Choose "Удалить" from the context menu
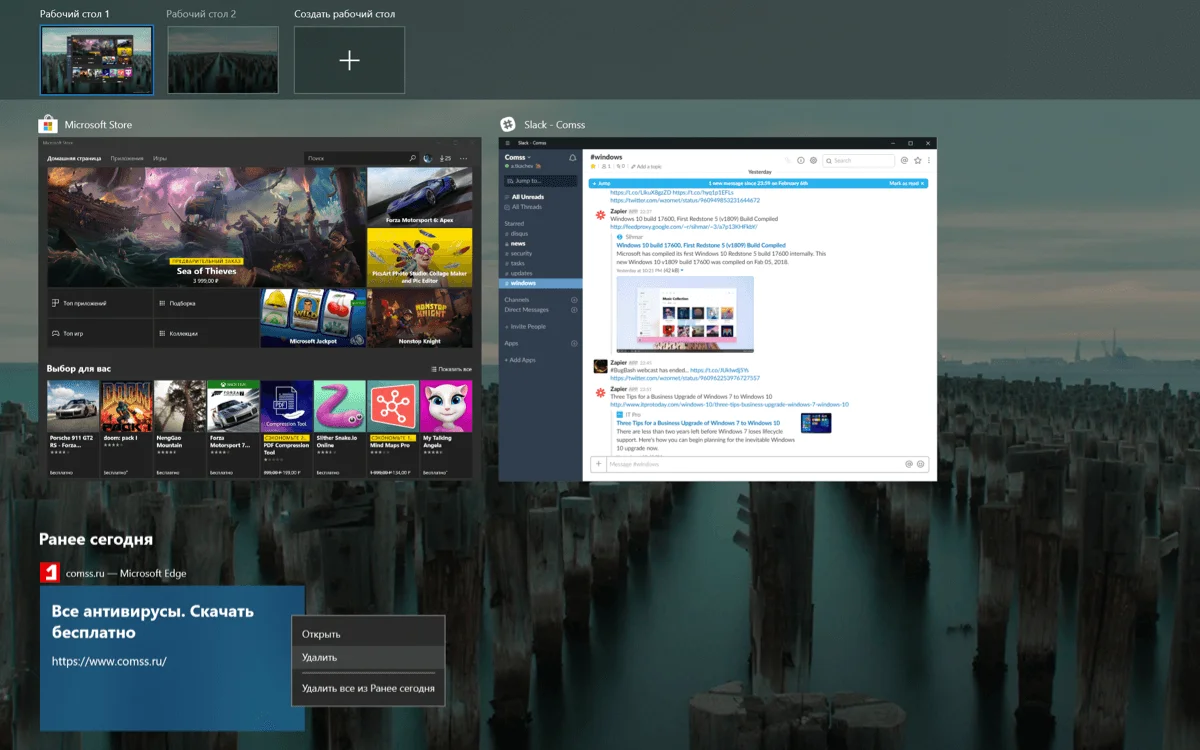 click(x=319, y=657)
